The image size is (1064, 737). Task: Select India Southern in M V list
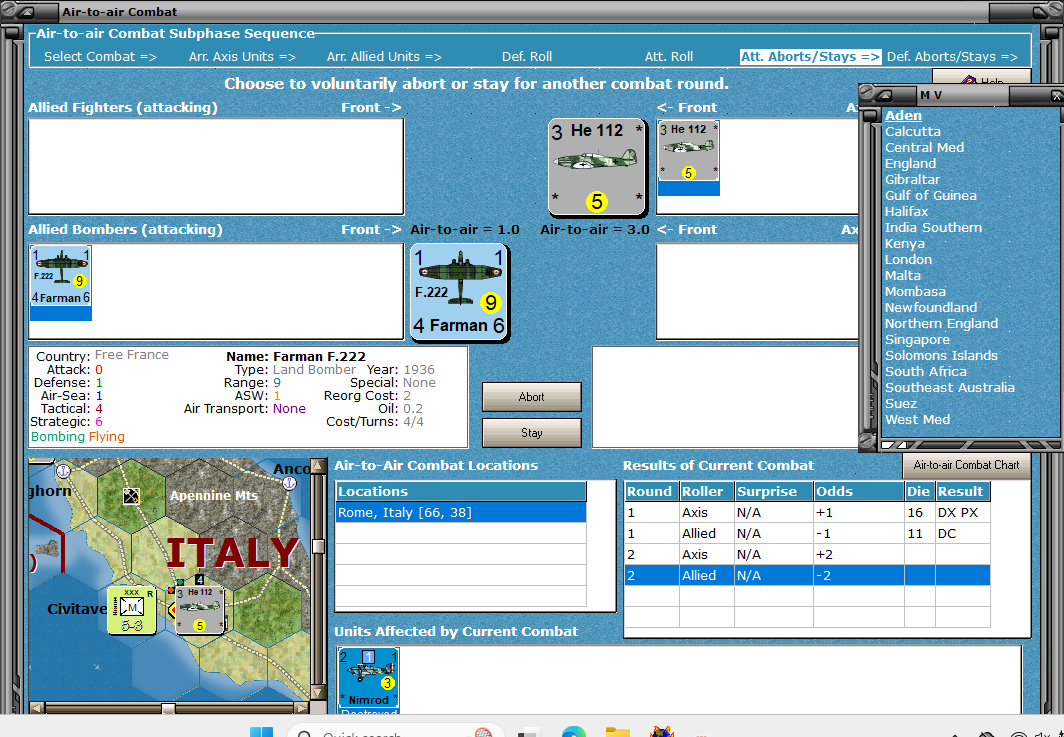[933, 228]
